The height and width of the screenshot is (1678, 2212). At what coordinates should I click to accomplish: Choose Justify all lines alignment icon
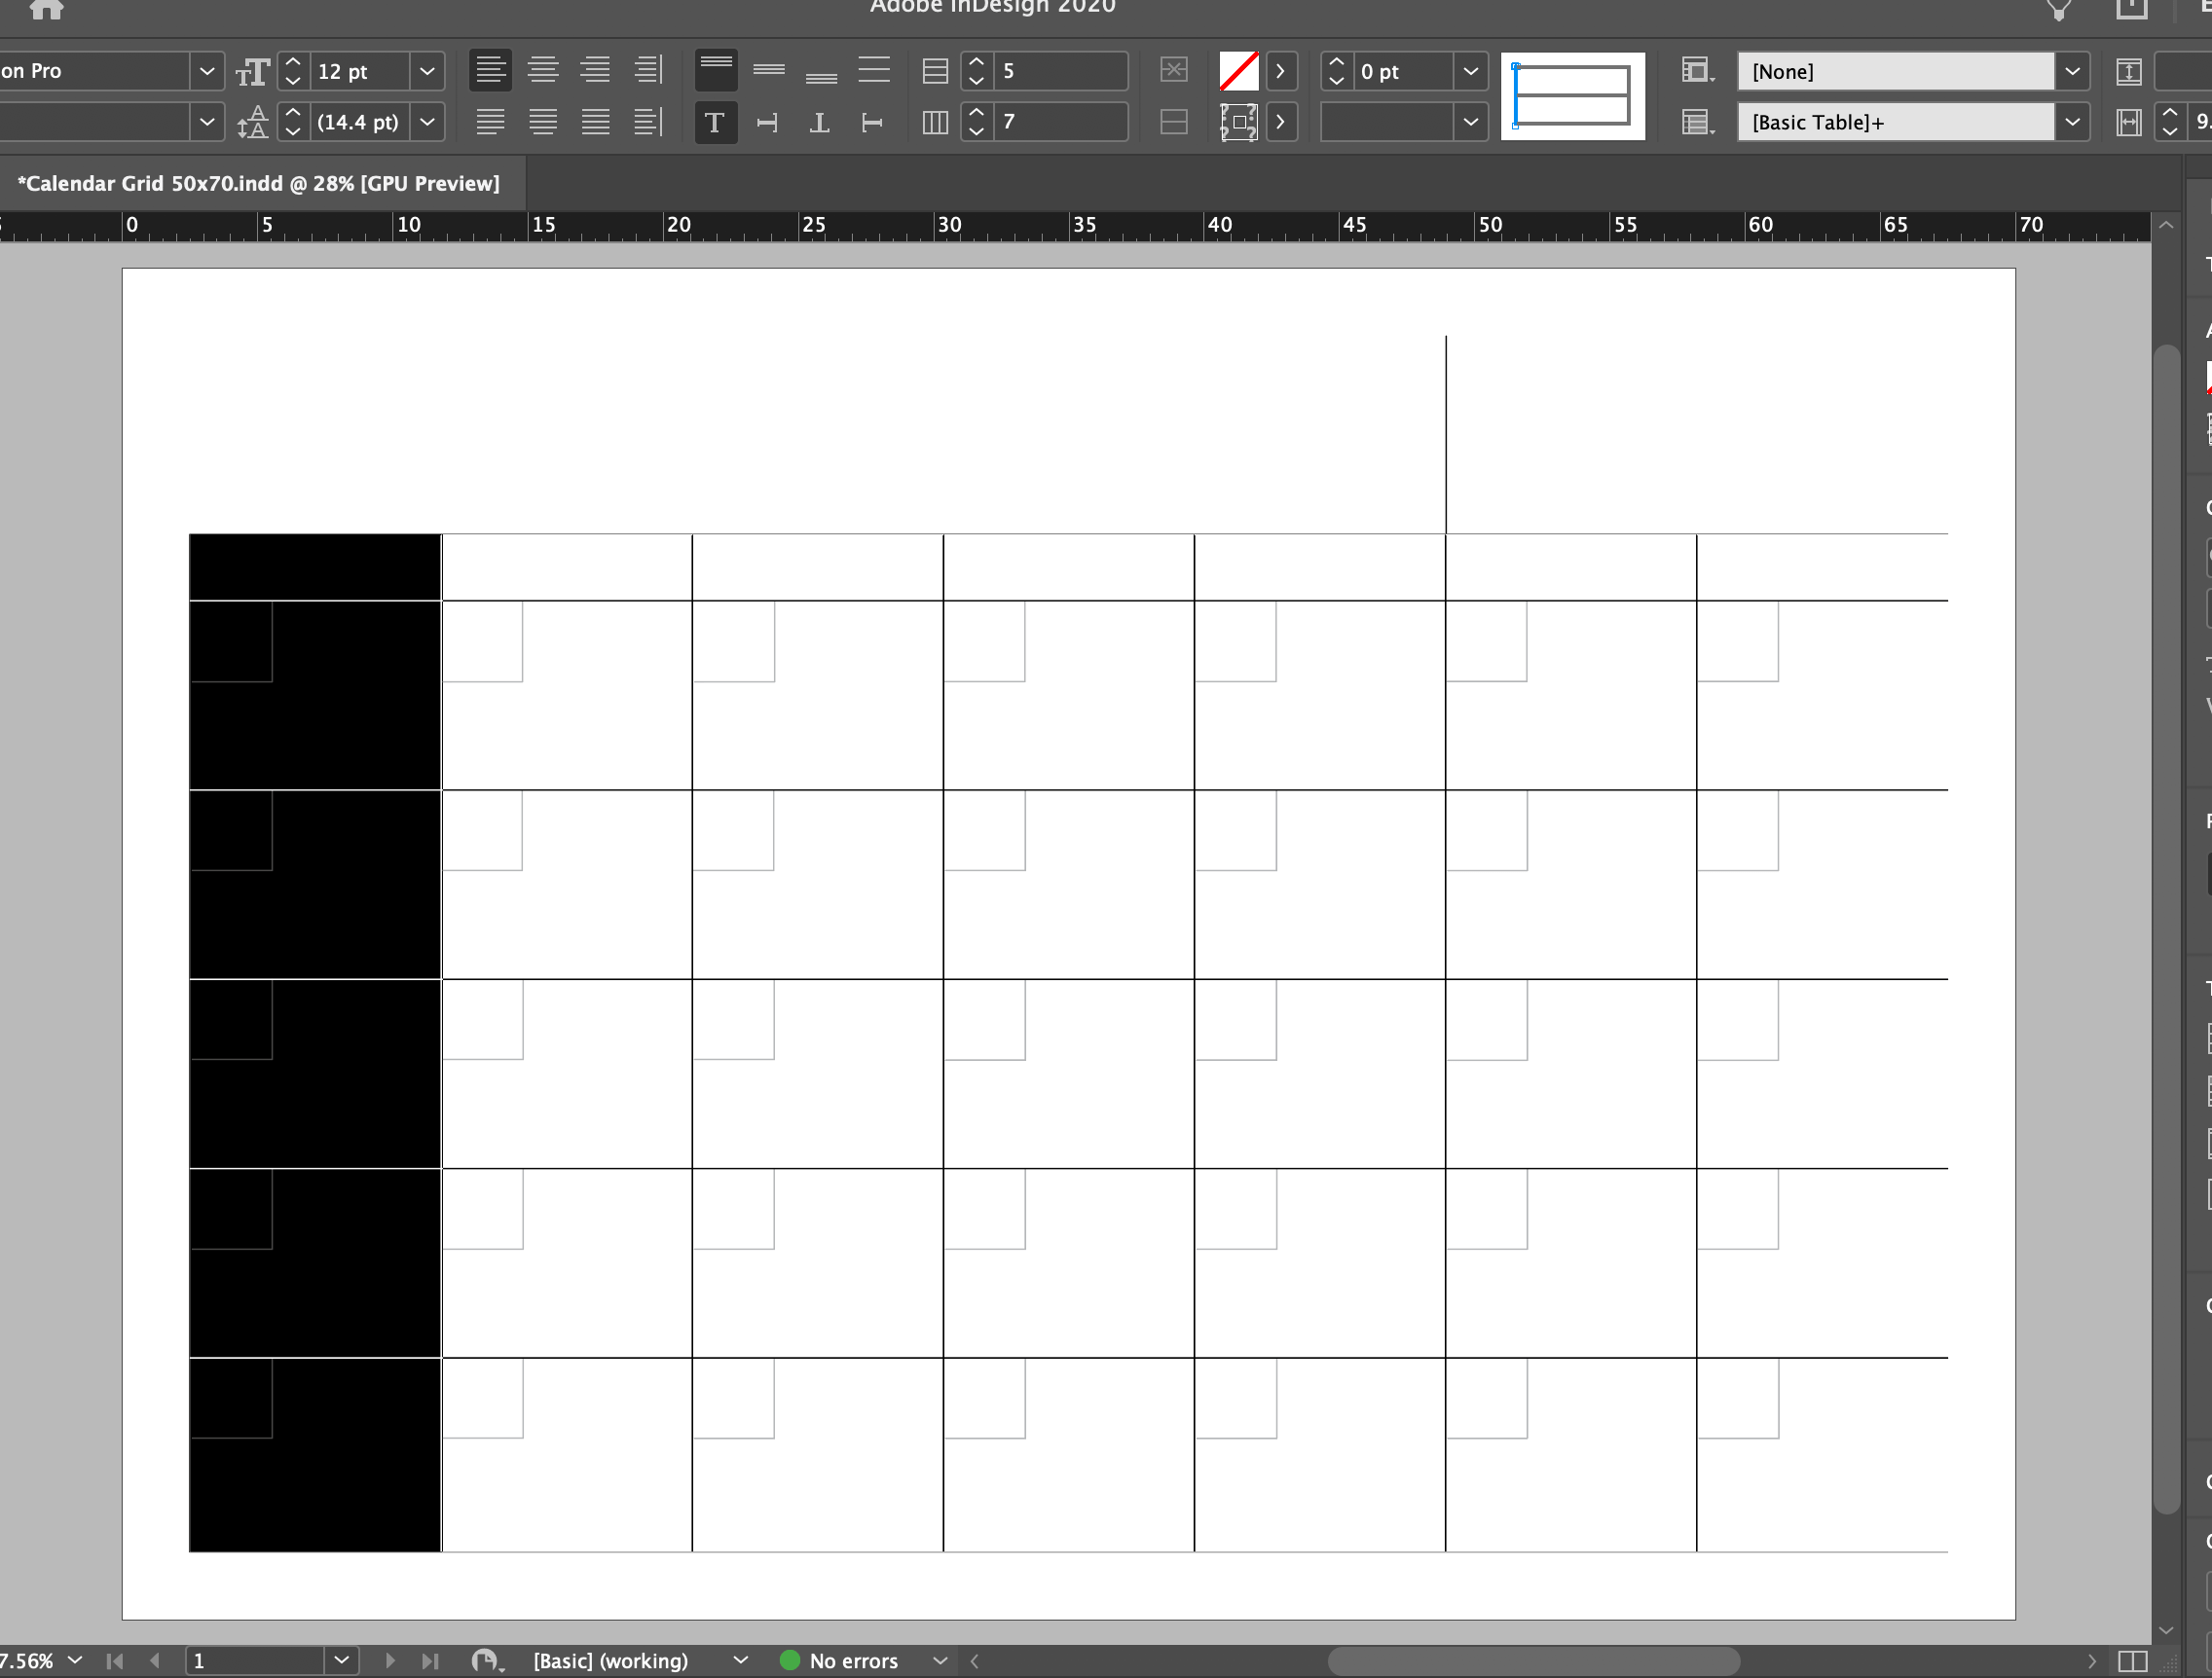pos(595,122)
